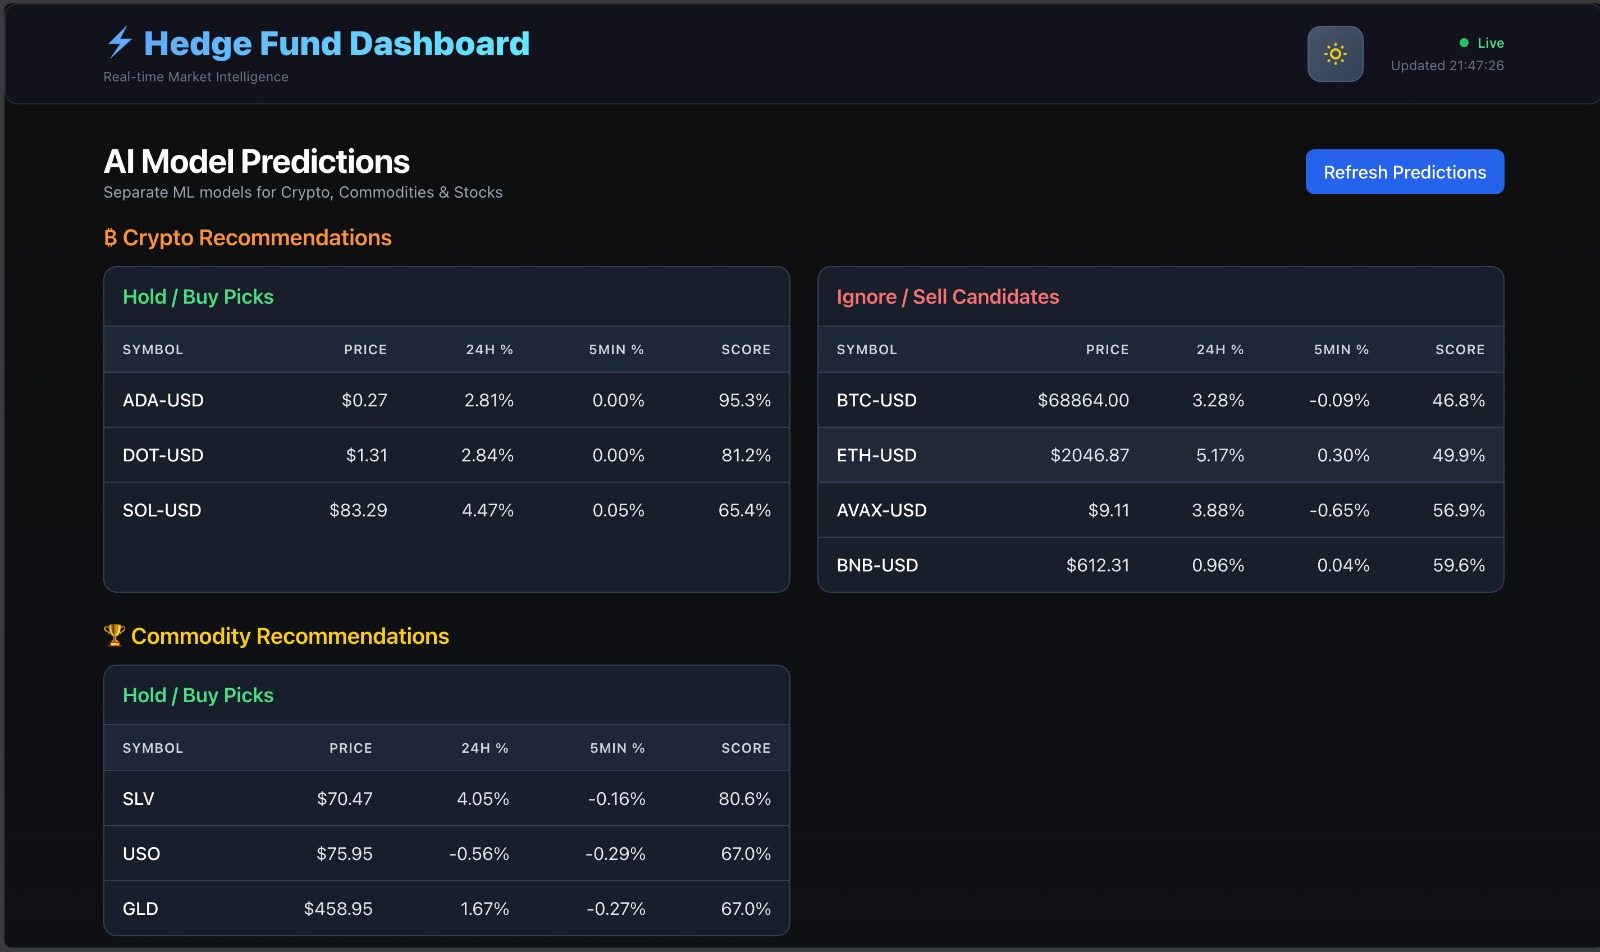Click the Bitcoin symbol beside Crypto Recommendations
This screenshot has width=1600, height=952.
tap(110, 238)
